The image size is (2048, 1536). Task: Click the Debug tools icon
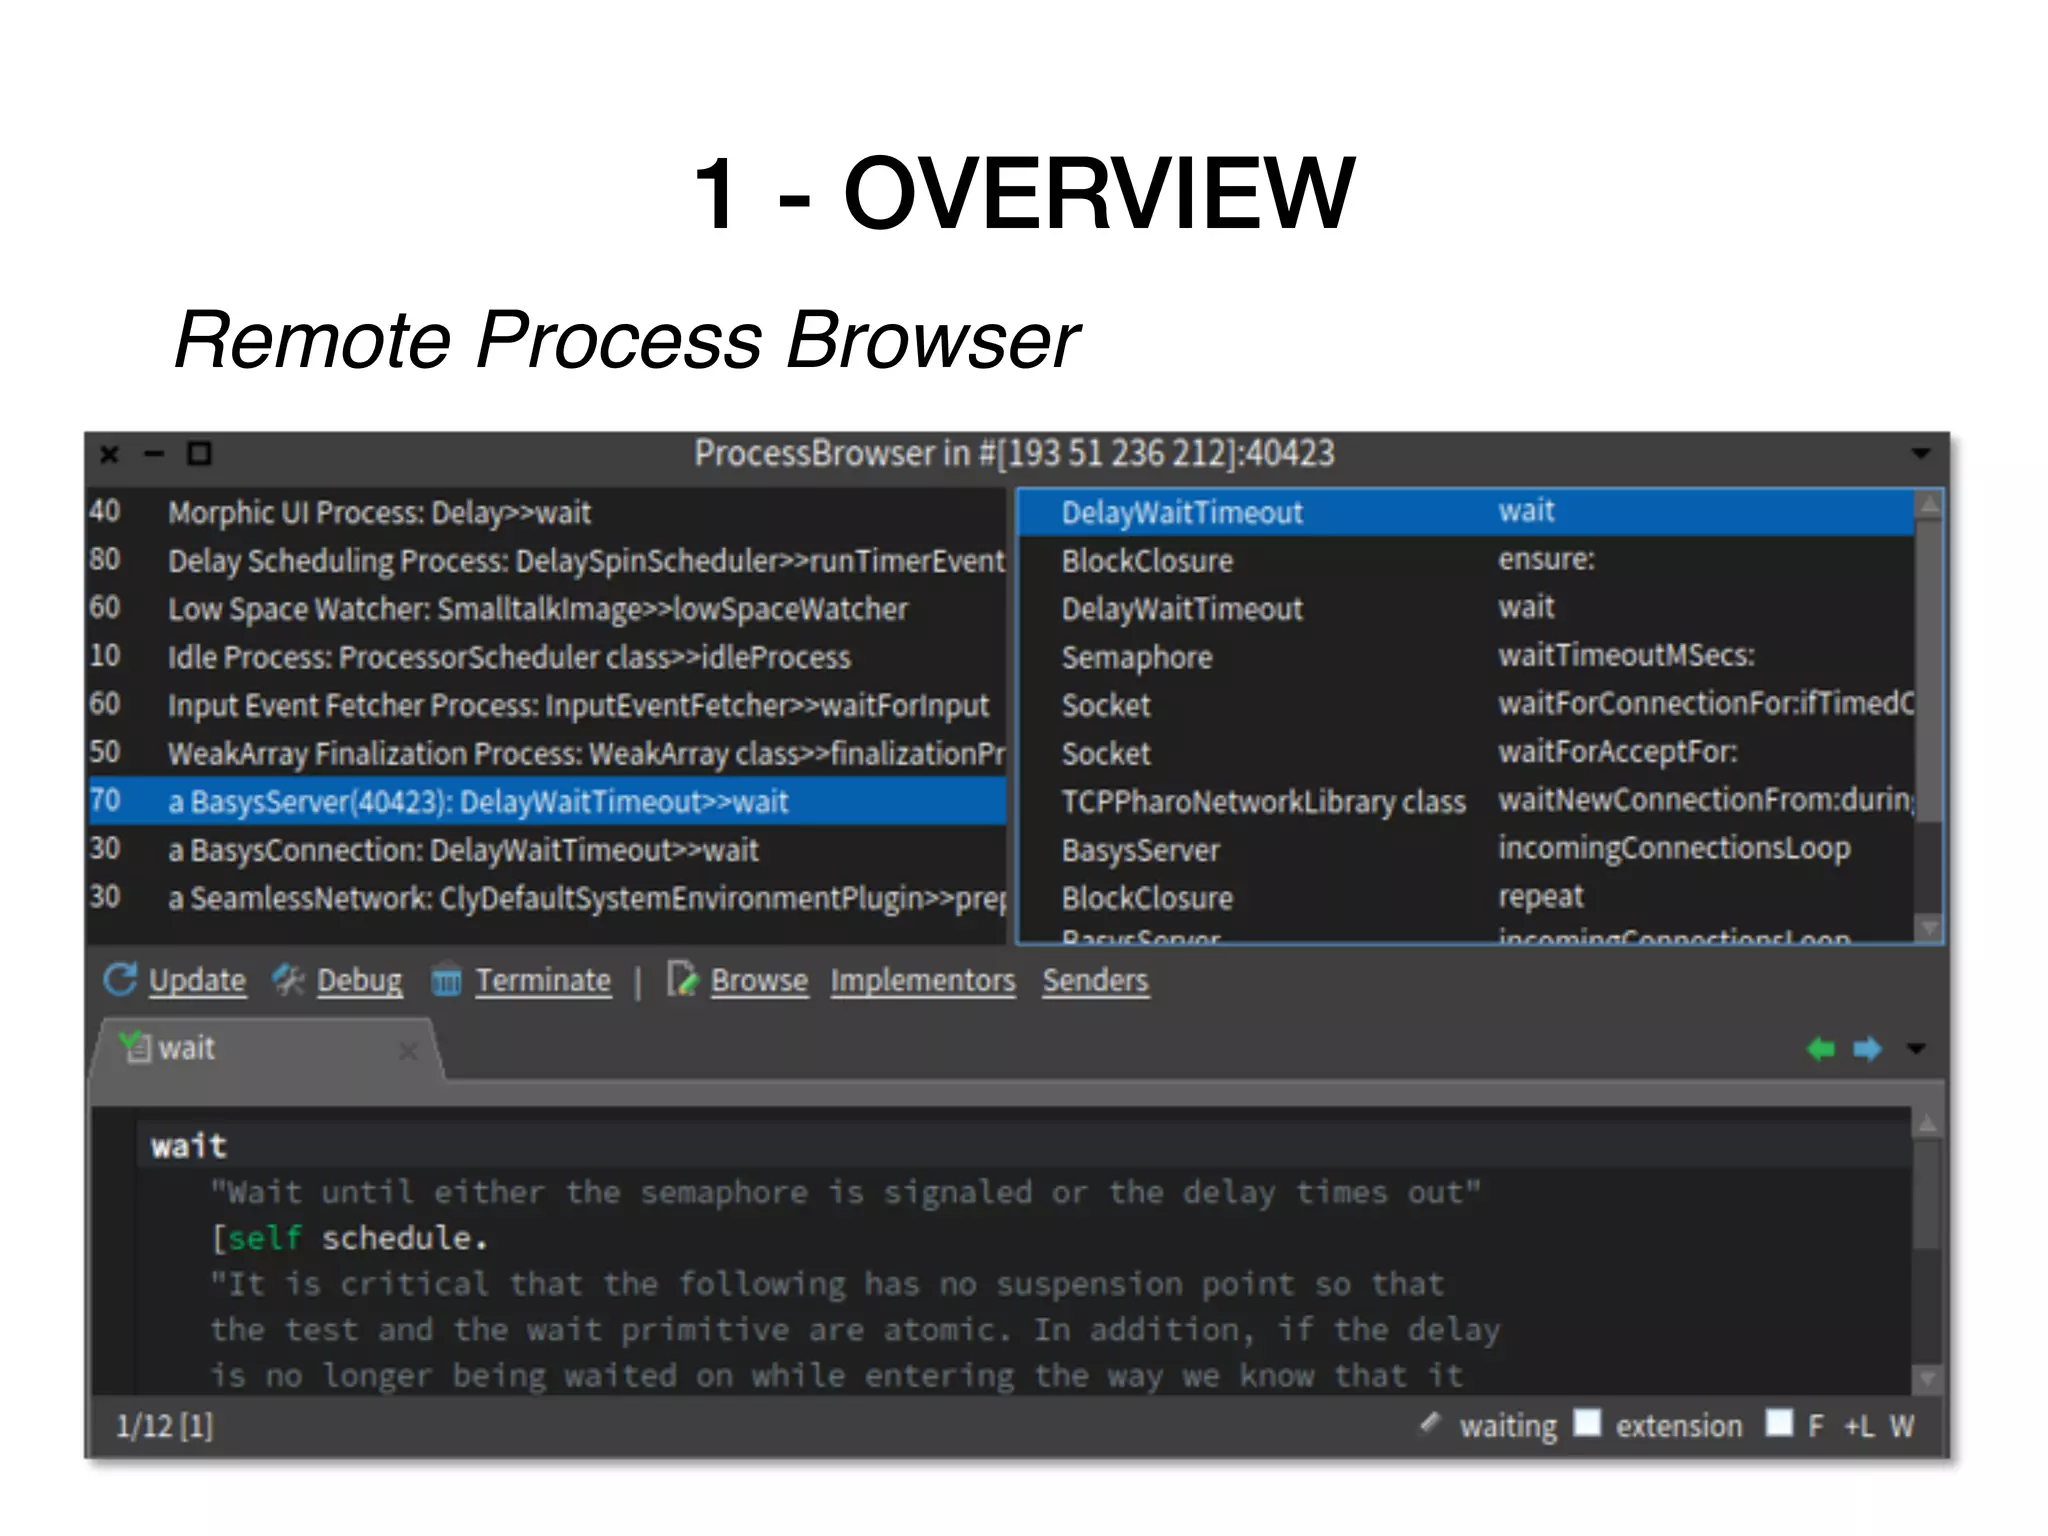[x=289, y=980]
